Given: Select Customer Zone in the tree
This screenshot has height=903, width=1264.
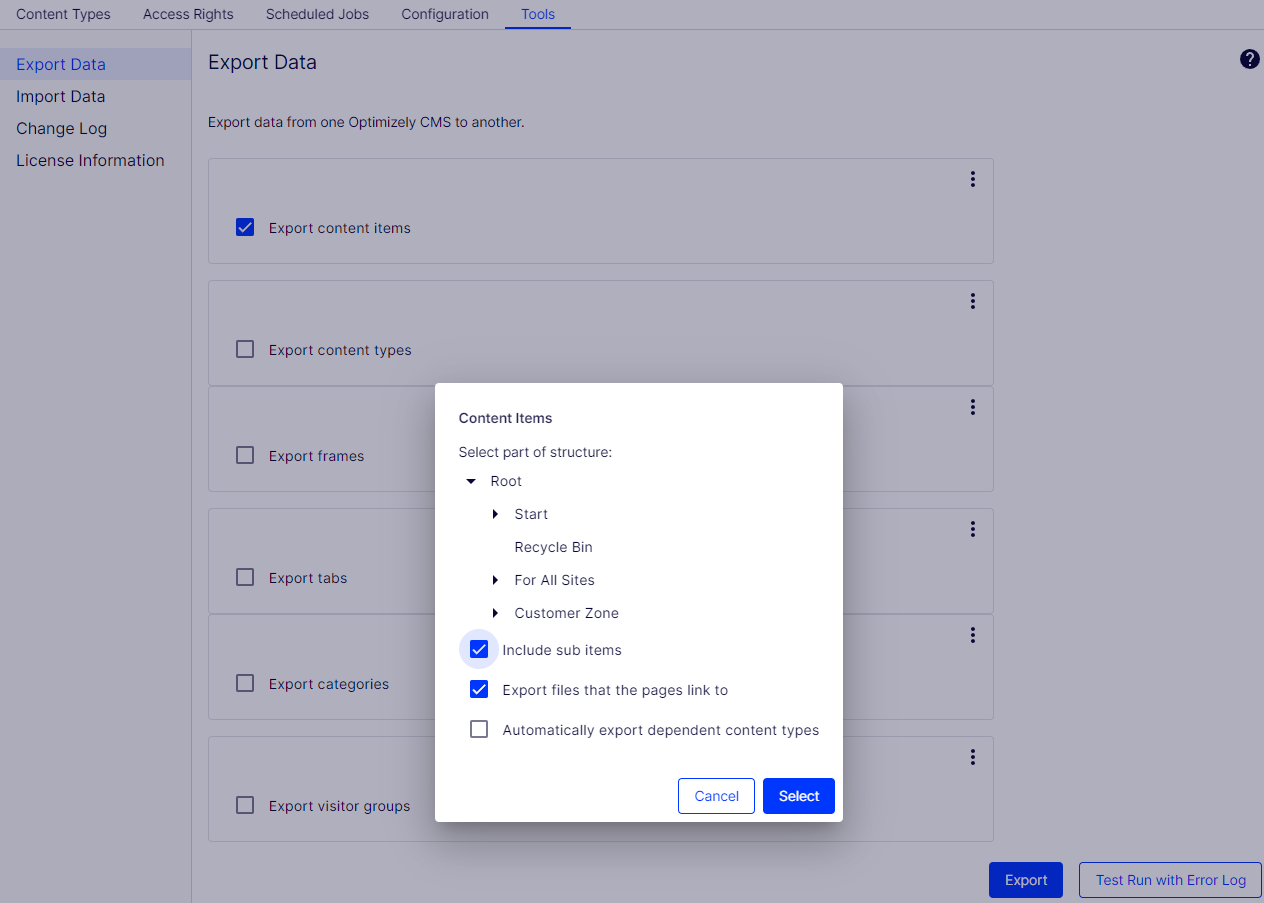Looking at the screenshot, I should [566, 613].
